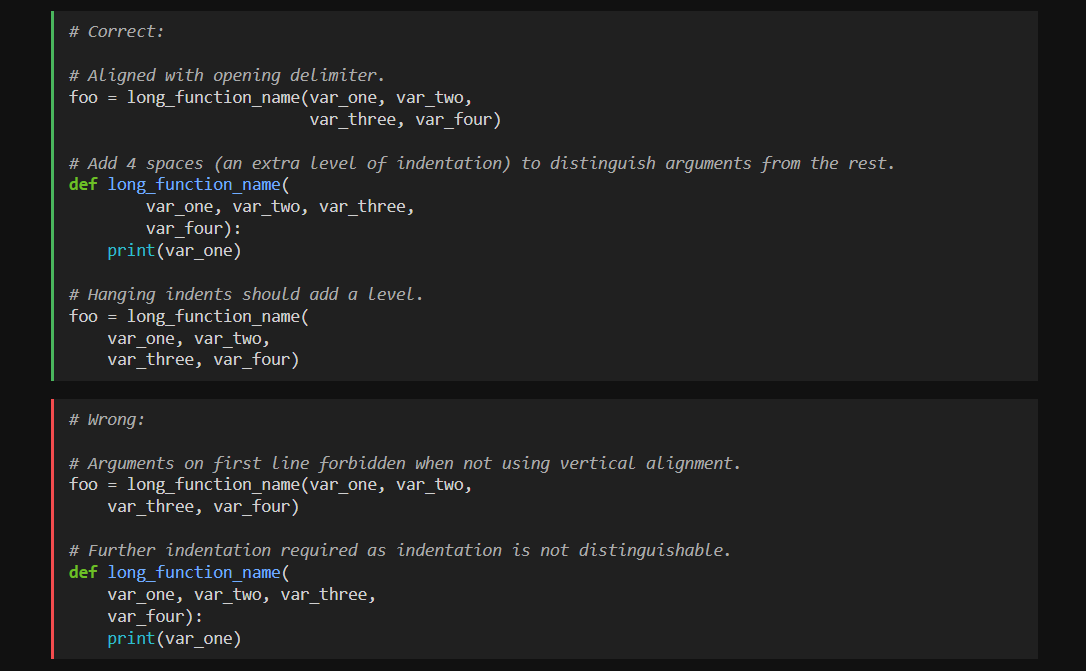Click the "Aligned with opening delimiter" comment

coord(227,75)
